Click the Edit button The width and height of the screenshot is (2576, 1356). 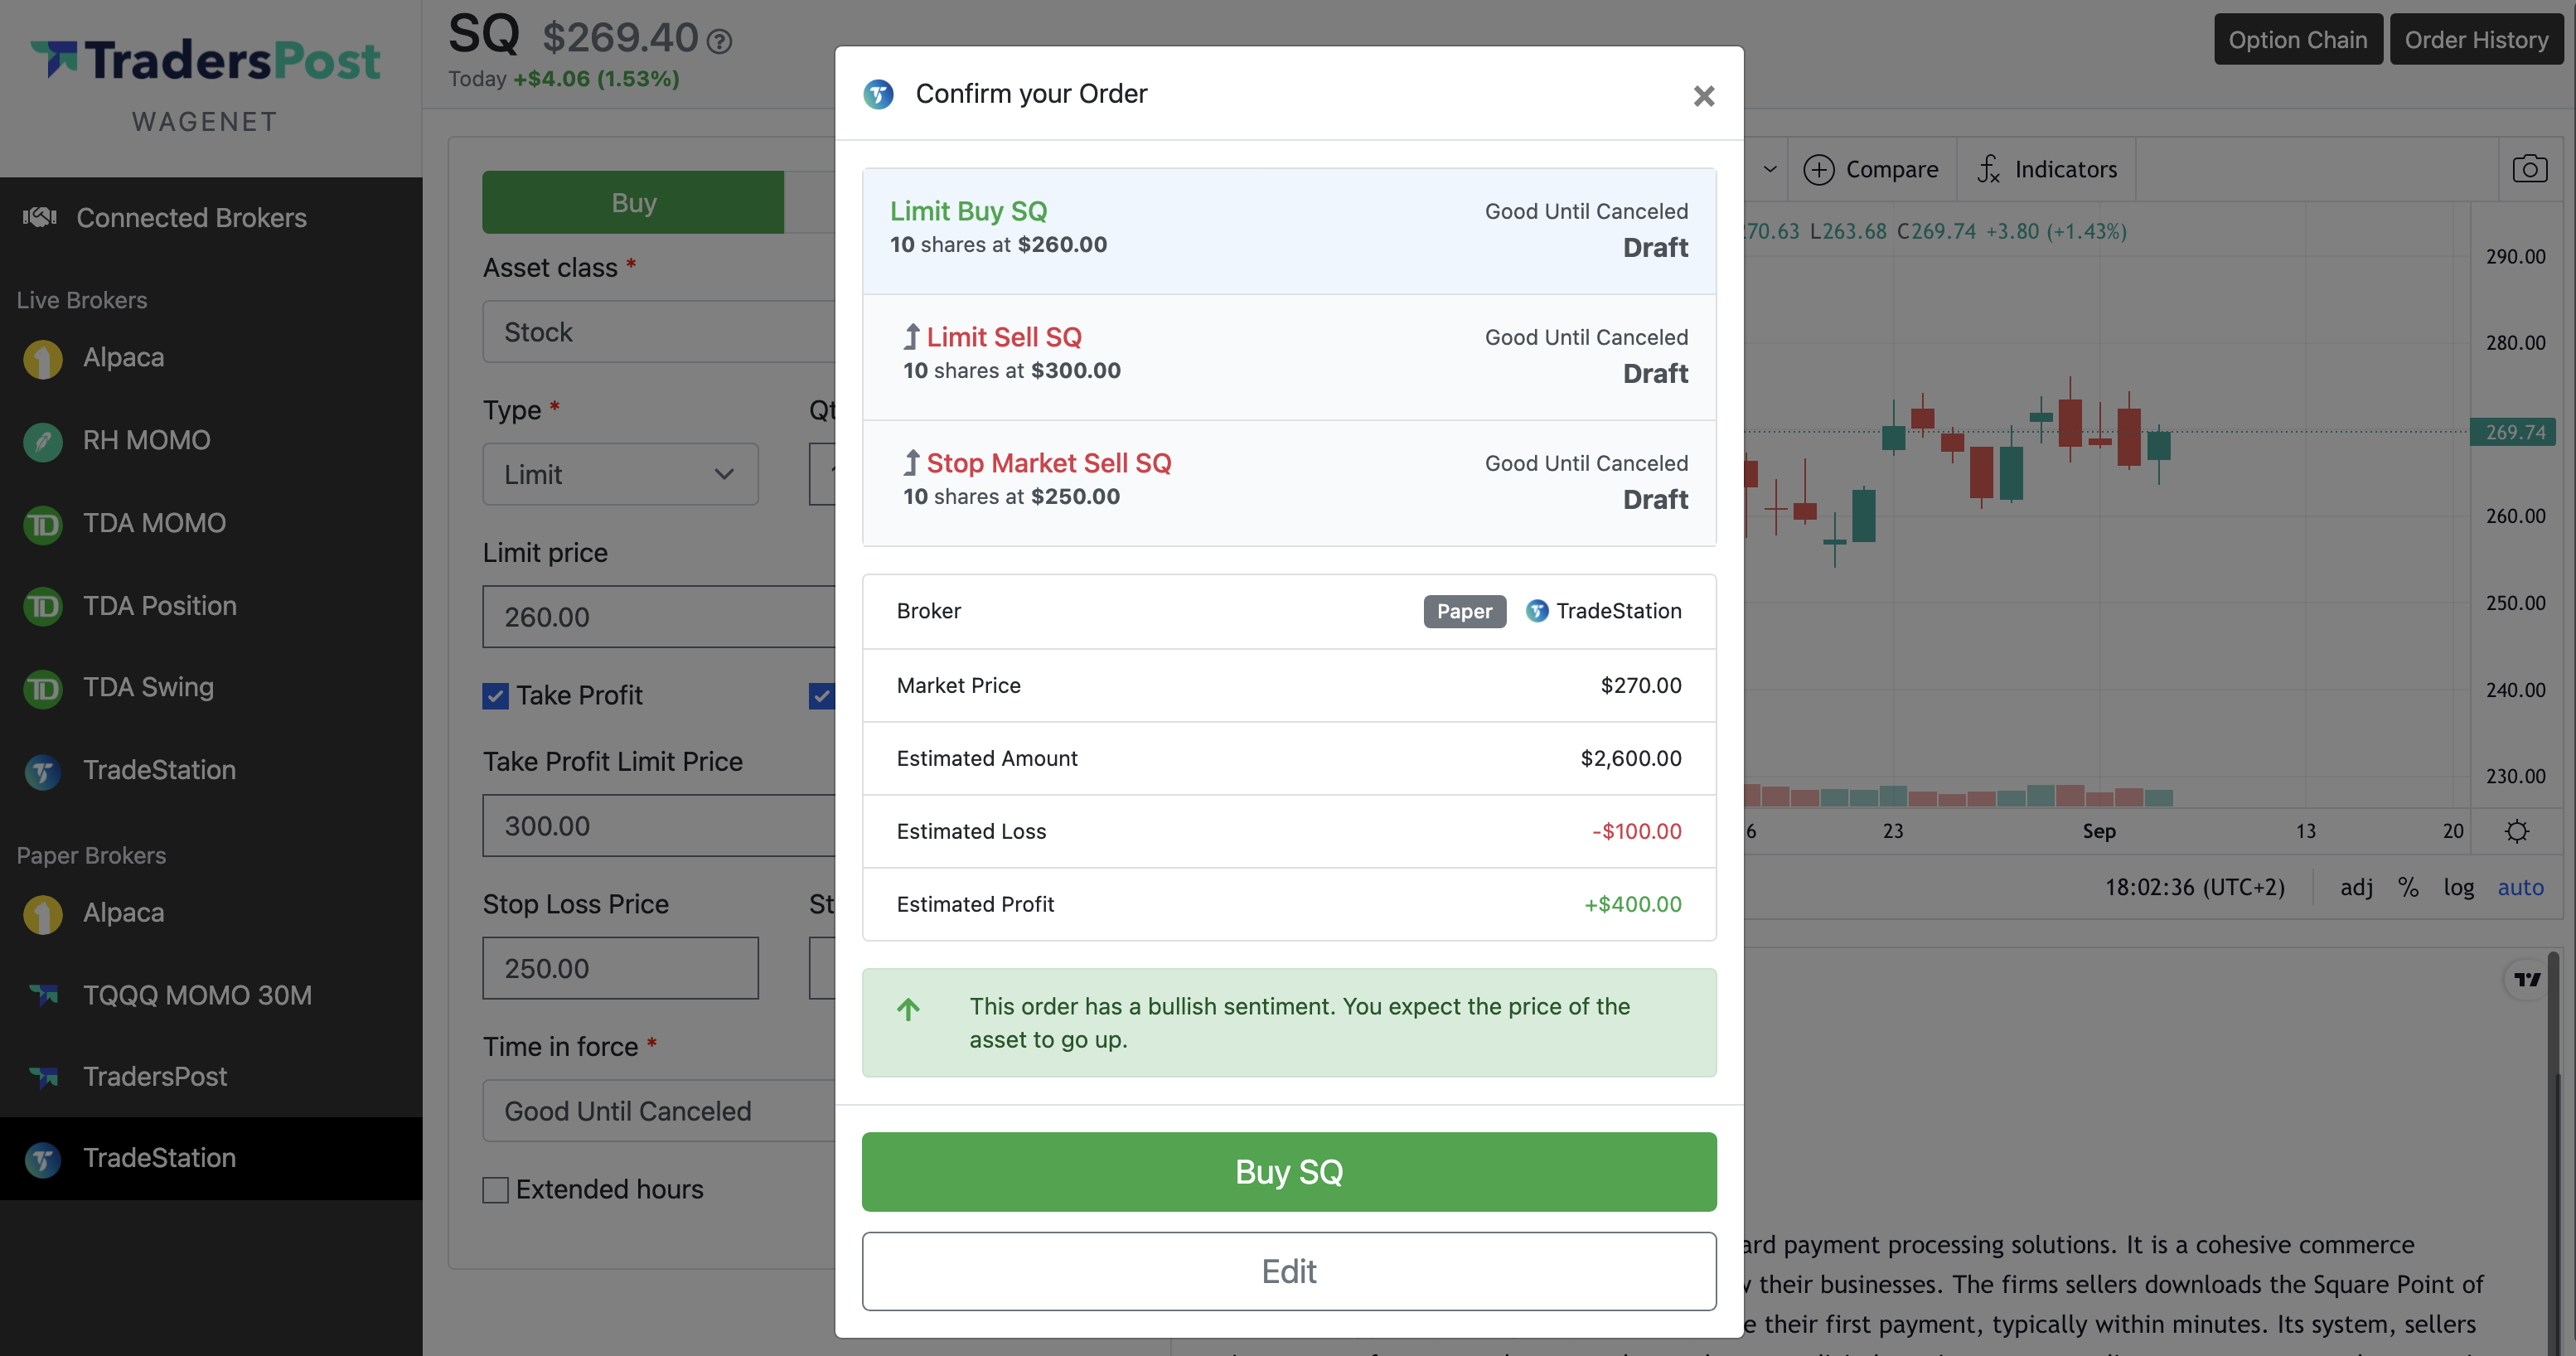(x=1289, y=1271)
